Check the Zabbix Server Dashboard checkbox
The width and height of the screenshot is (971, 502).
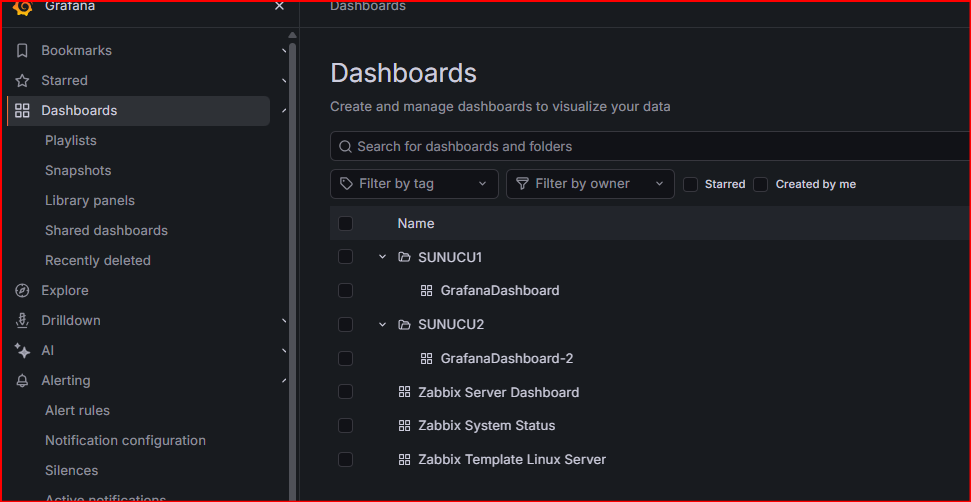pyautogui.click(x=346, y=392)
